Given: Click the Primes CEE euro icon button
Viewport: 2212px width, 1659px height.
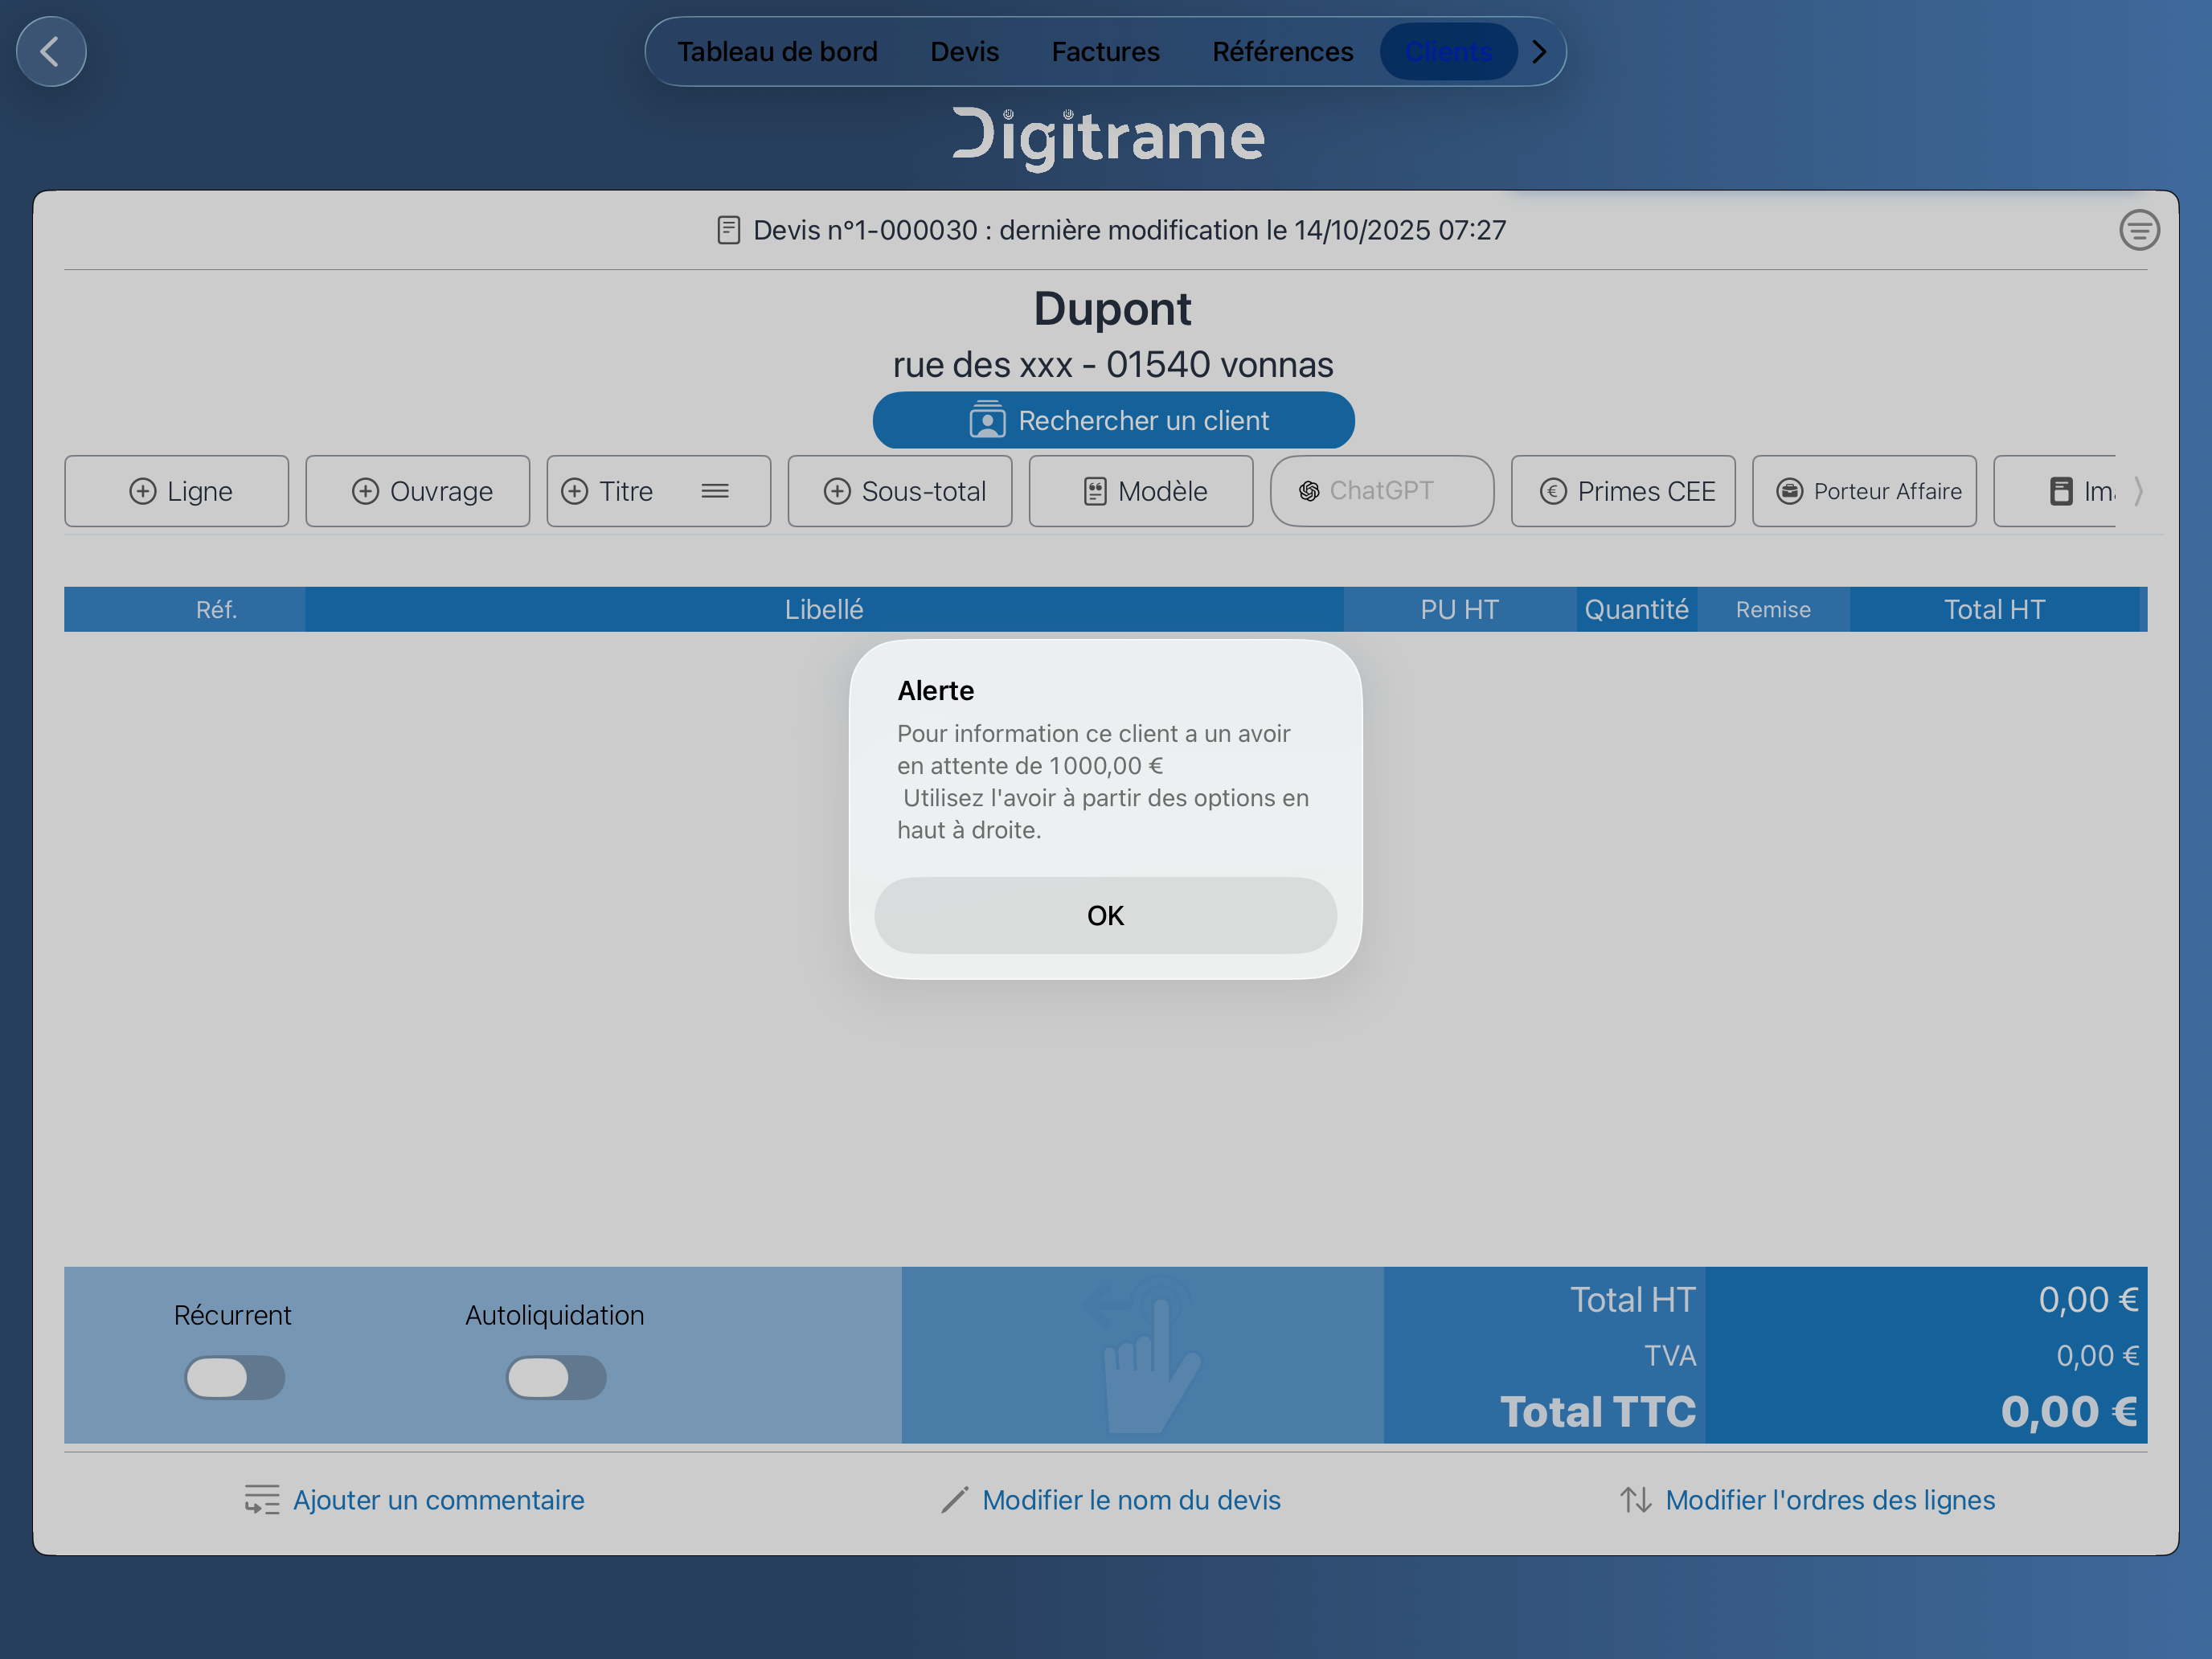Looking at the screenshot, I should [1623, 491].
